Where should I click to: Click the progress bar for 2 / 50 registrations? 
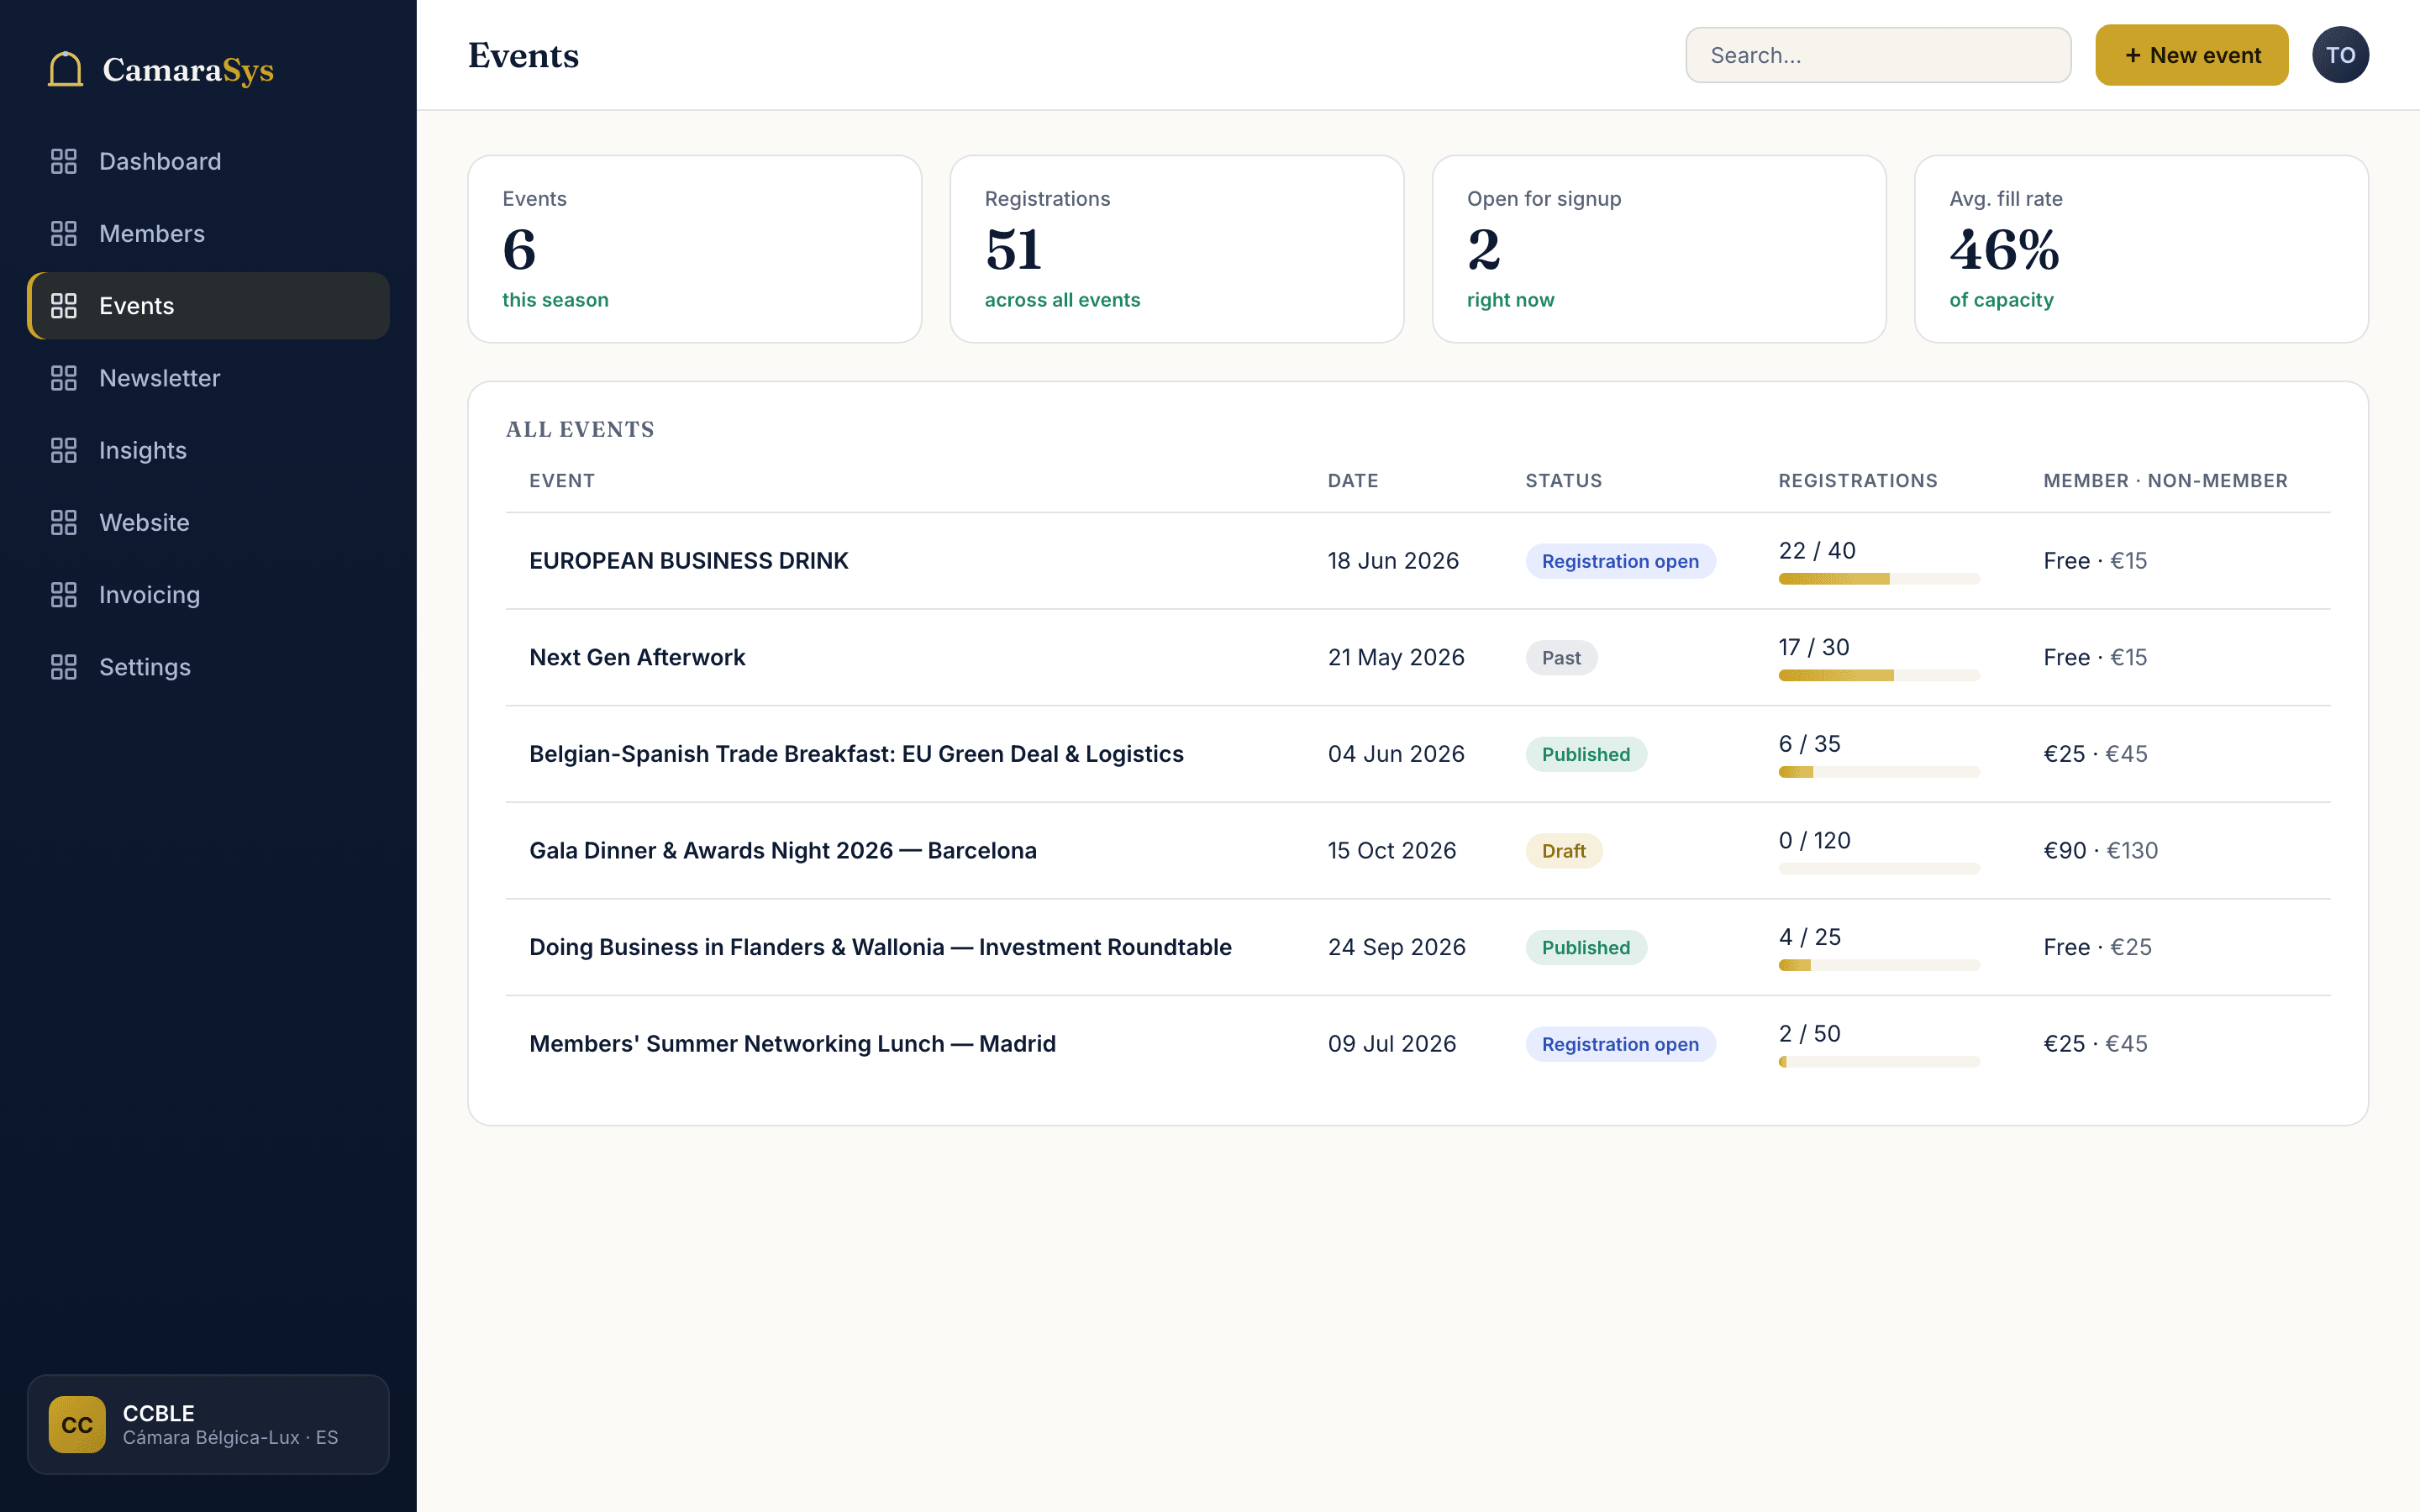pos(1879,1062)
